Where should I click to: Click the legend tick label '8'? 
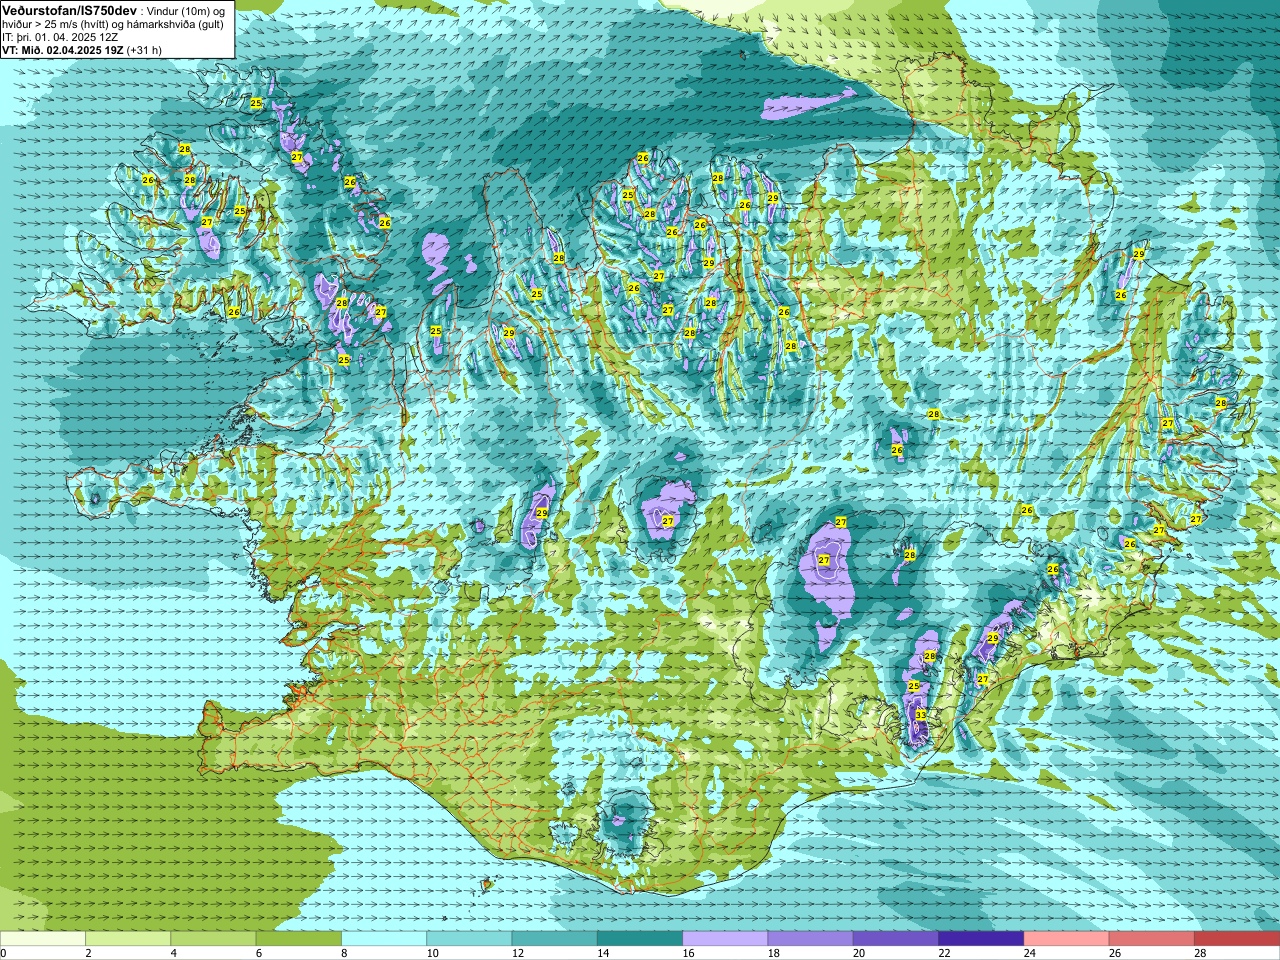[x=344, y=953]
